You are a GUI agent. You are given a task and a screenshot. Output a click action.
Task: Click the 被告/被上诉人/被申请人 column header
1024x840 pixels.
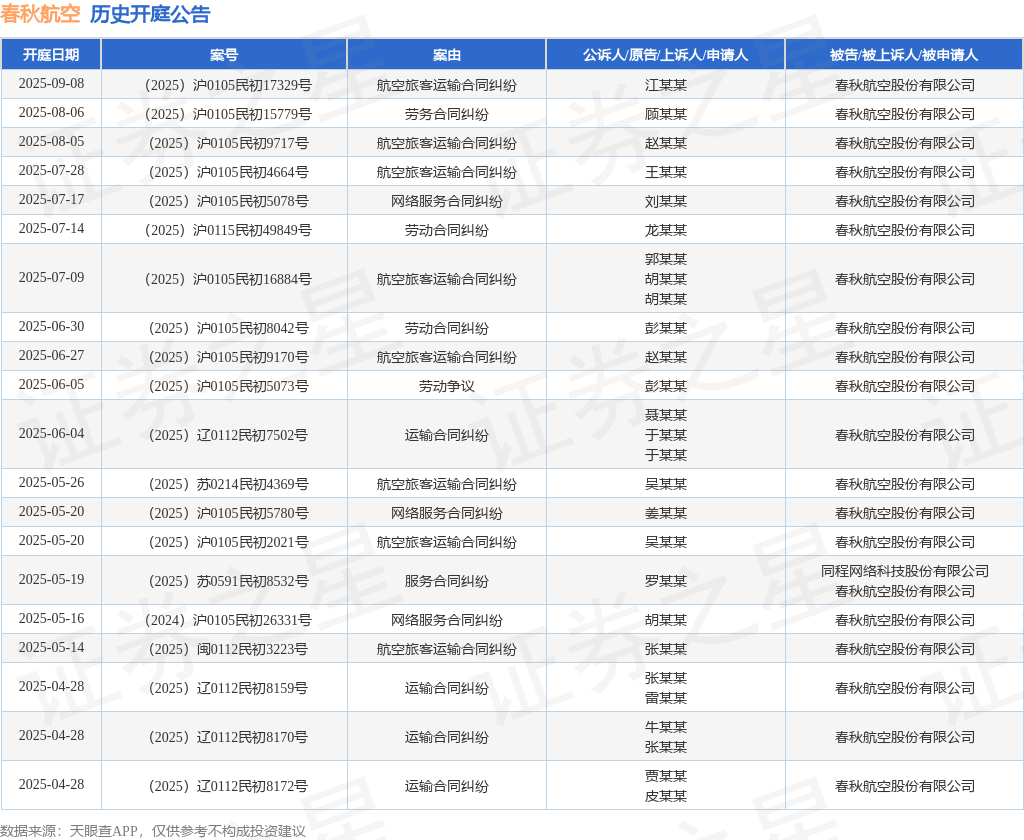tap(904, 55)
